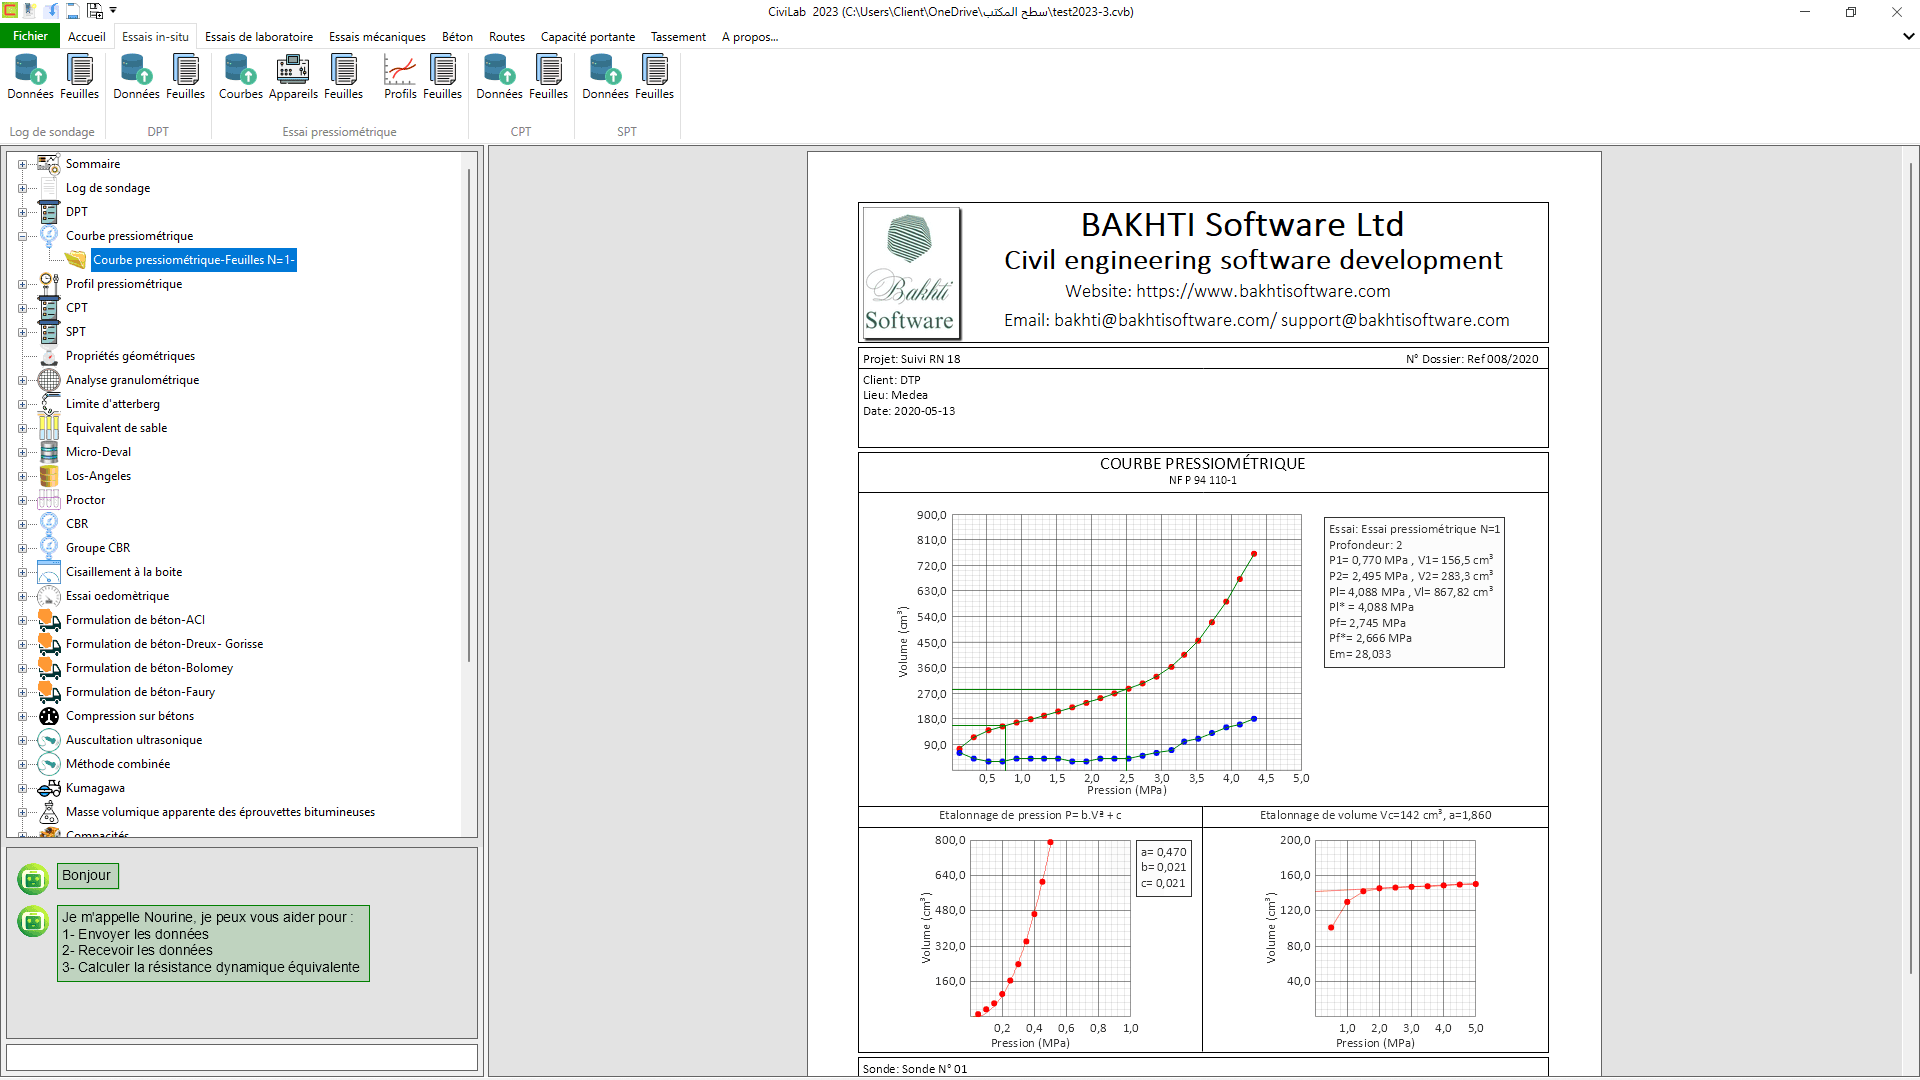1920x1080 pixels.
Task: Select Courbe pressiométrique-Feuilles N=1- item
Action: click(194, 260)
